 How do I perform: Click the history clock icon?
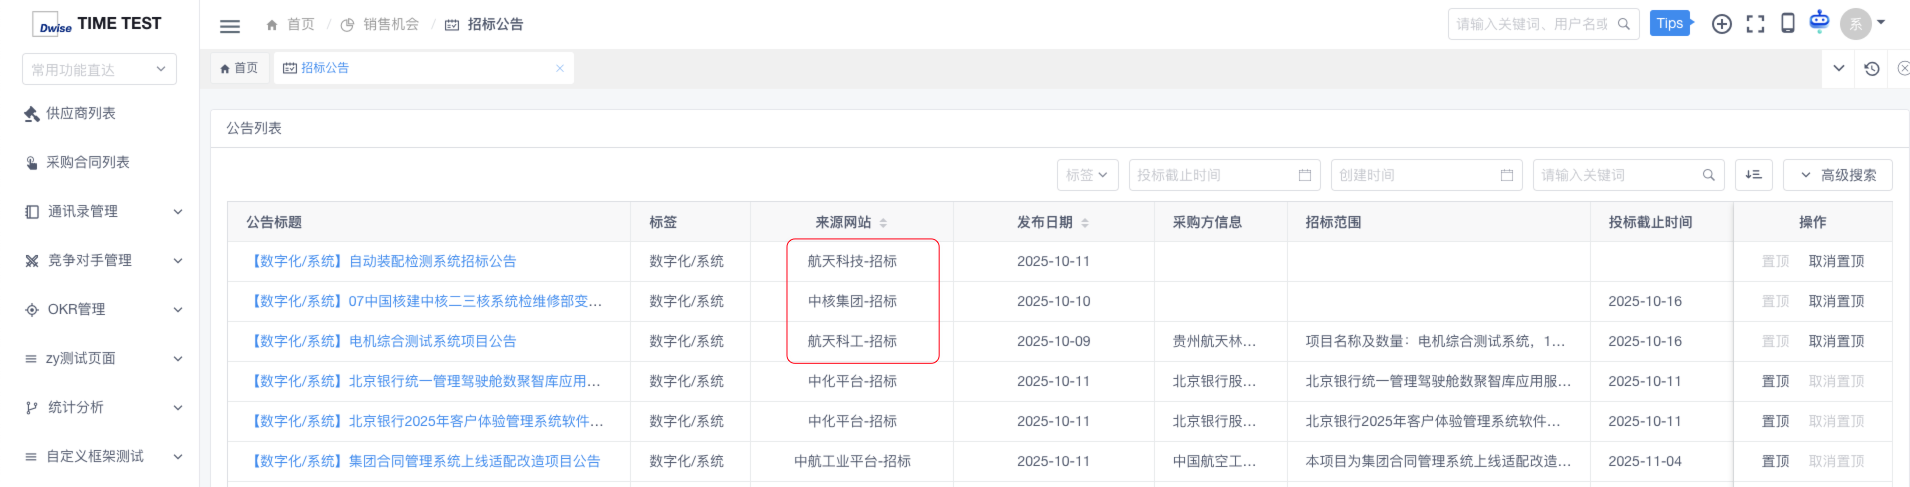1872,69
